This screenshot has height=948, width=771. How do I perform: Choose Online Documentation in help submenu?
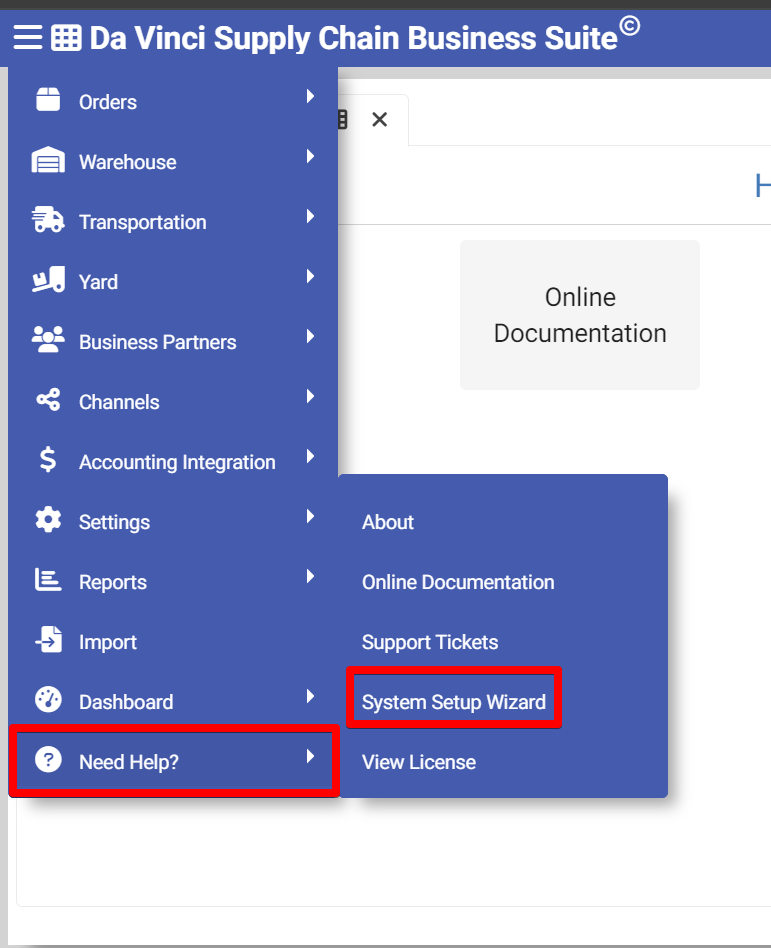503,582
